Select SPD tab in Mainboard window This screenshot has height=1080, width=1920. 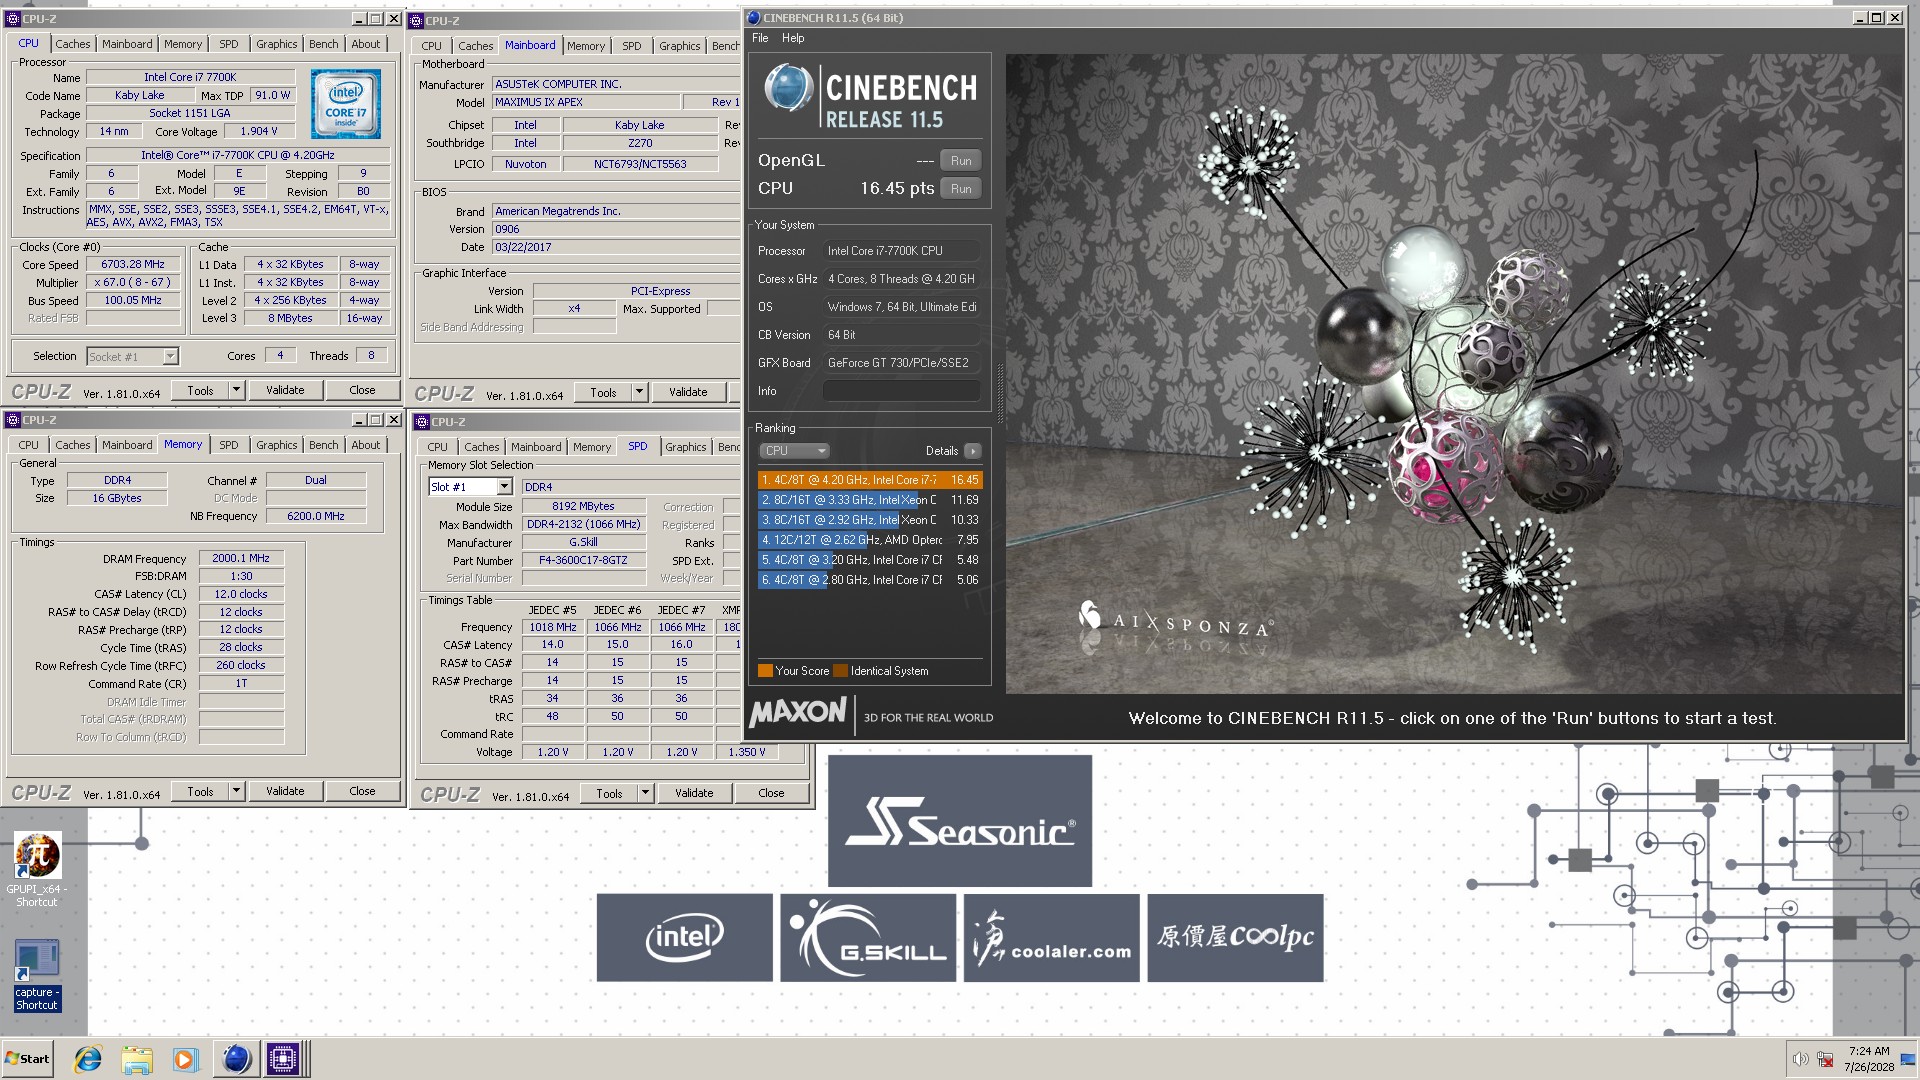point(632,46)
